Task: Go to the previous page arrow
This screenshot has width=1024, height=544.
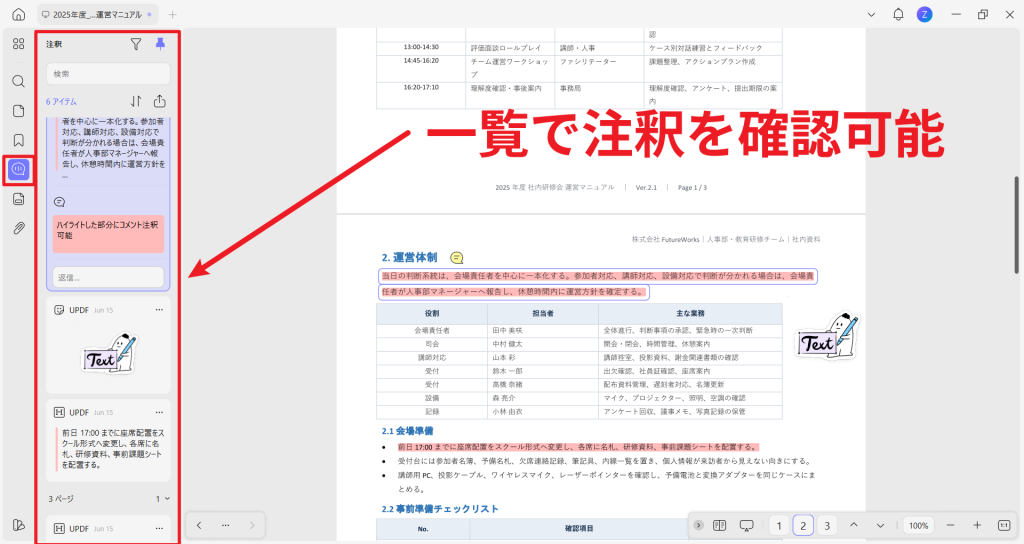Action: click(854, 525)
